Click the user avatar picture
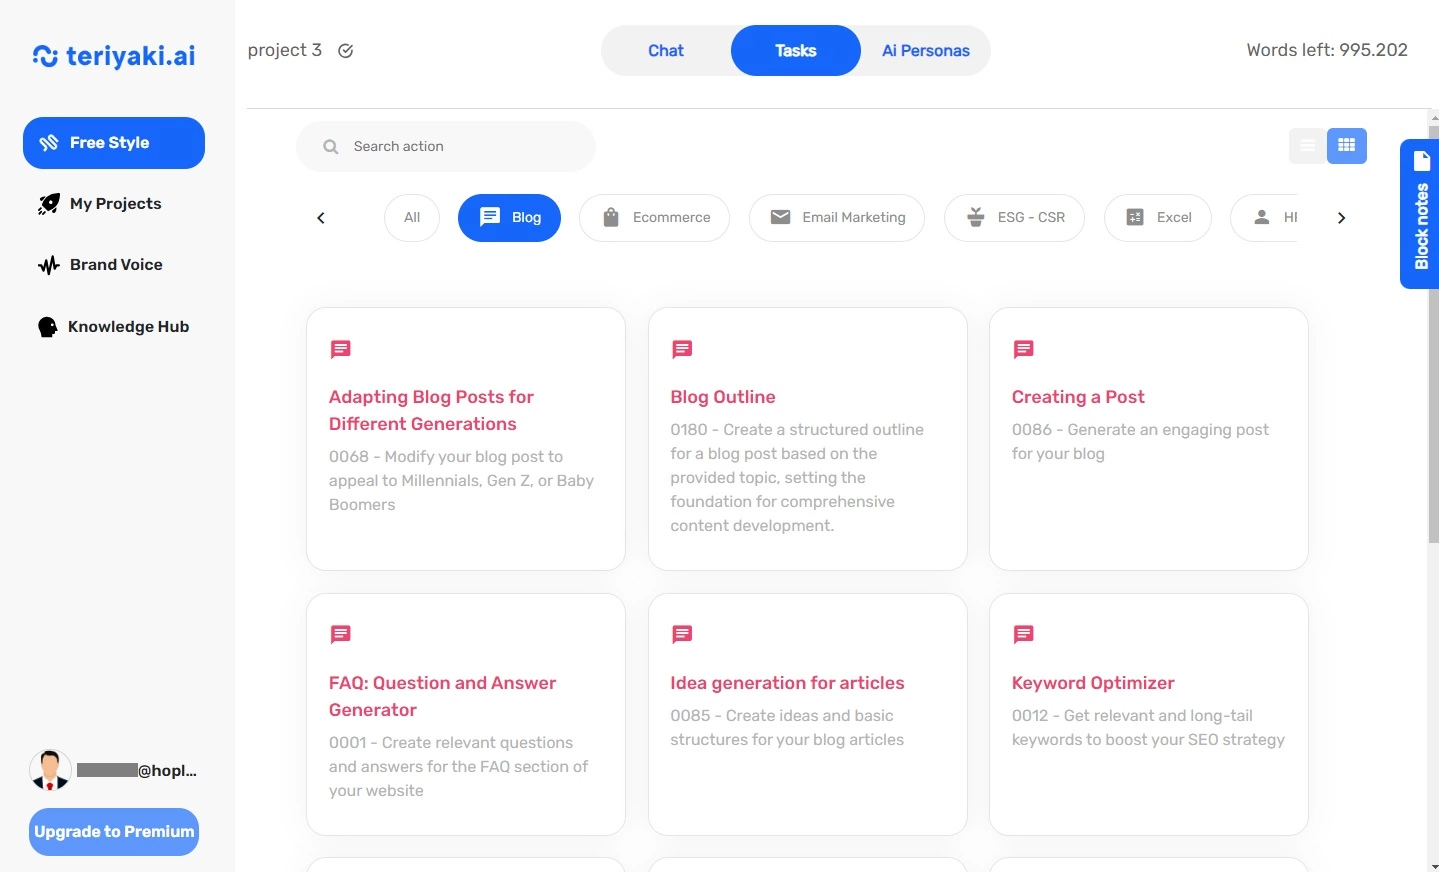1439x872 pixels. [50, 771]
